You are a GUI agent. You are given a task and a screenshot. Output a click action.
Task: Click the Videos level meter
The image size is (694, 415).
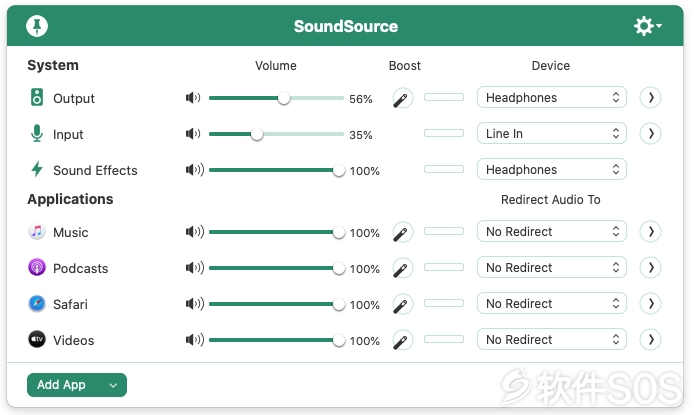(x=444, y=339)
